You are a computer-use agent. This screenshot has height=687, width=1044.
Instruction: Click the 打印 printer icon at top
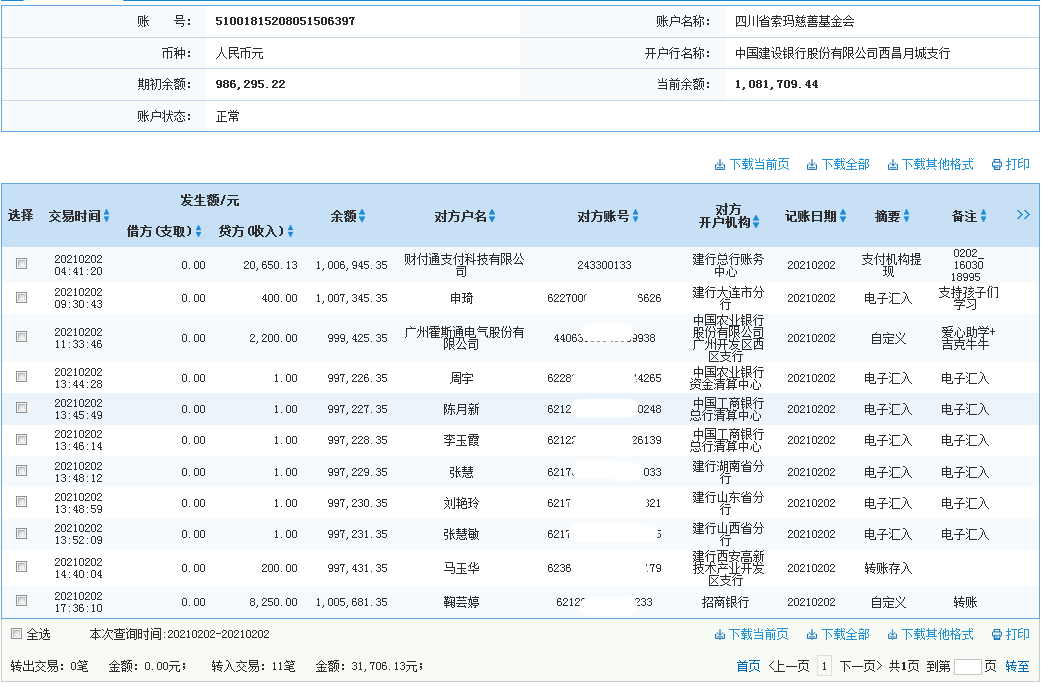tap(997, 163)
